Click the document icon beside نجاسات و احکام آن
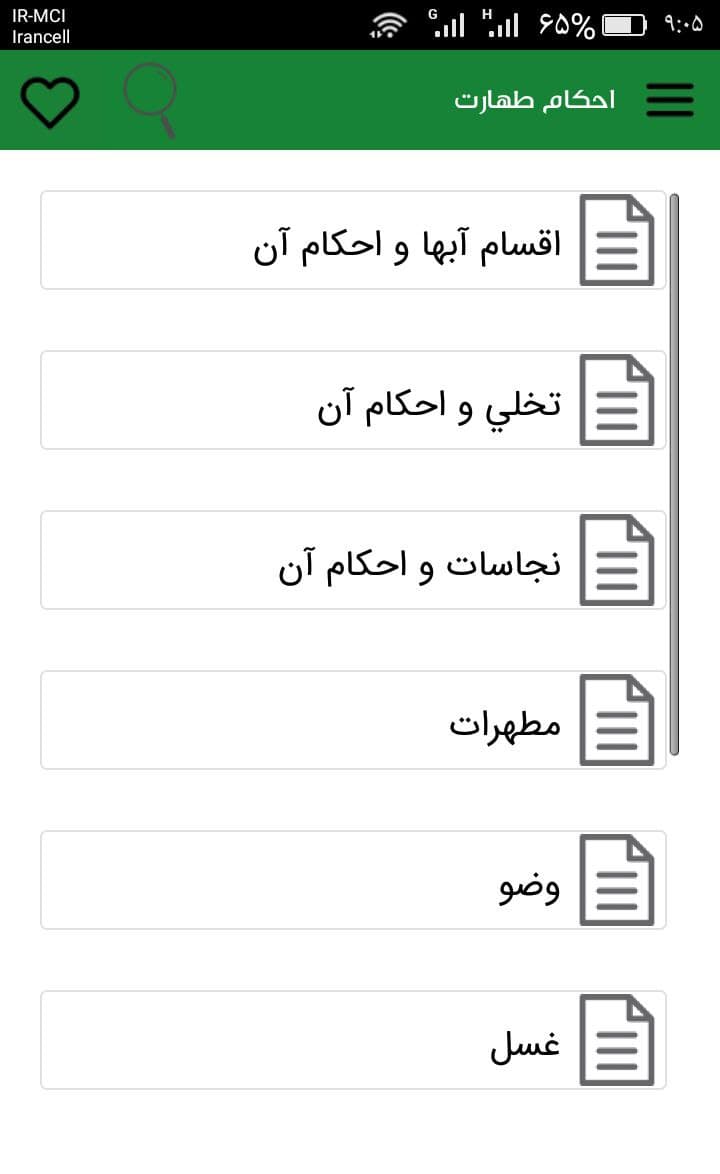The image size is (720, 1174). pyautogui.click(x=617, y=560)
